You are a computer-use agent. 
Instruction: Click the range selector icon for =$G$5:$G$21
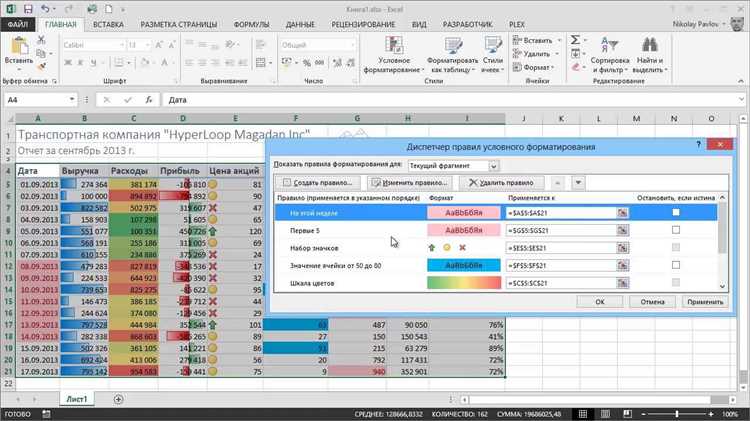[622, 231]
